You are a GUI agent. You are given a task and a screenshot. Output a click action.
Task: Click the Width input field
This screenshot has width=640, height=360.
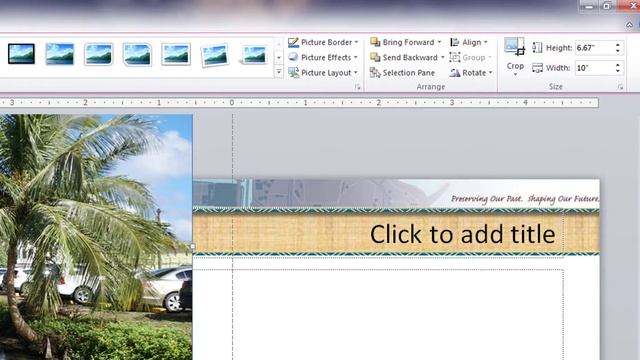coord(594,68)
